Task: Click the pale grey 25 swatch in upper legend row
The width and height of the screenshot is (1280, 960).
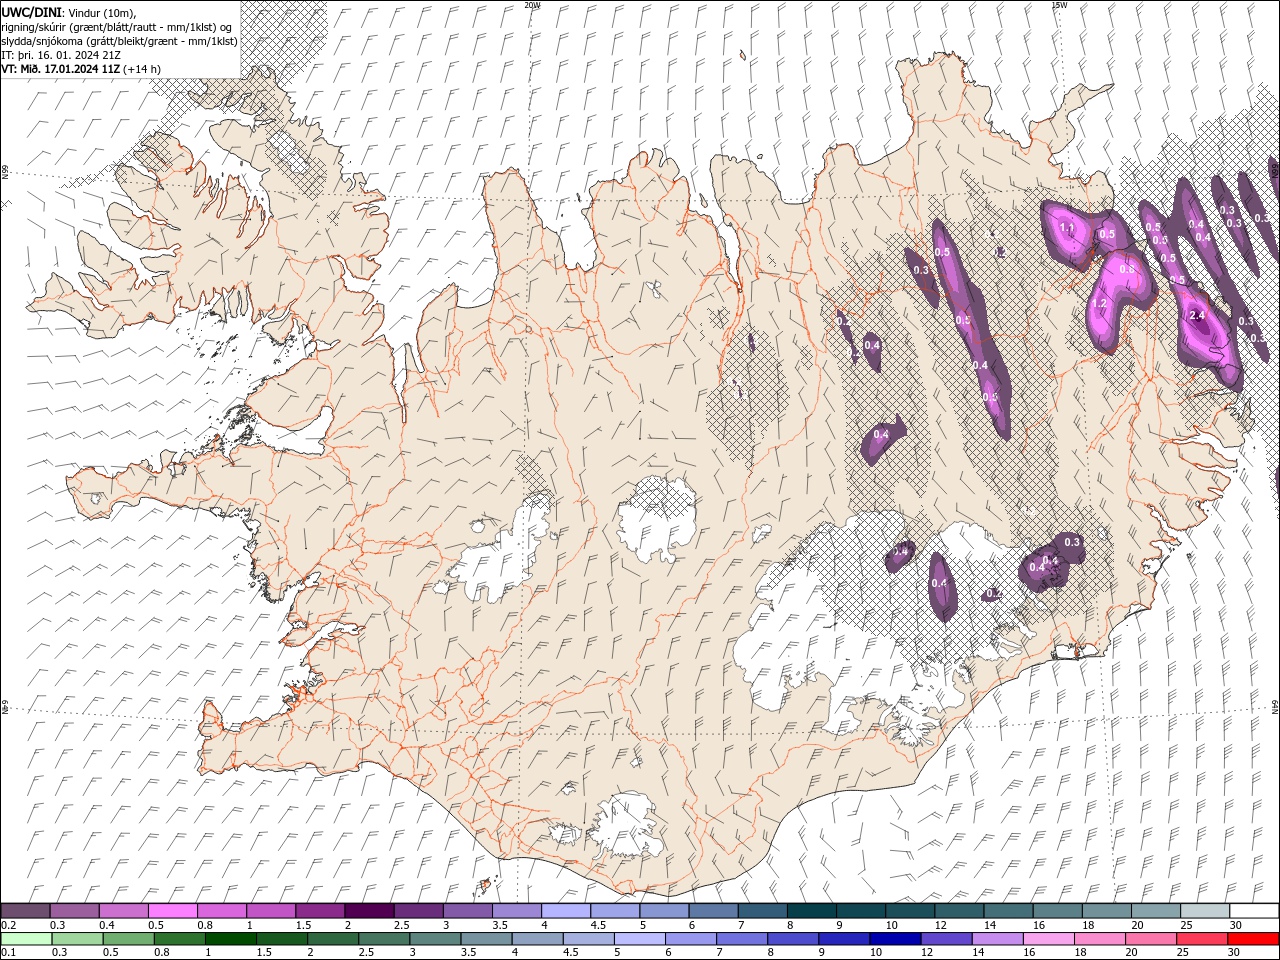Action: [1204, 911]
